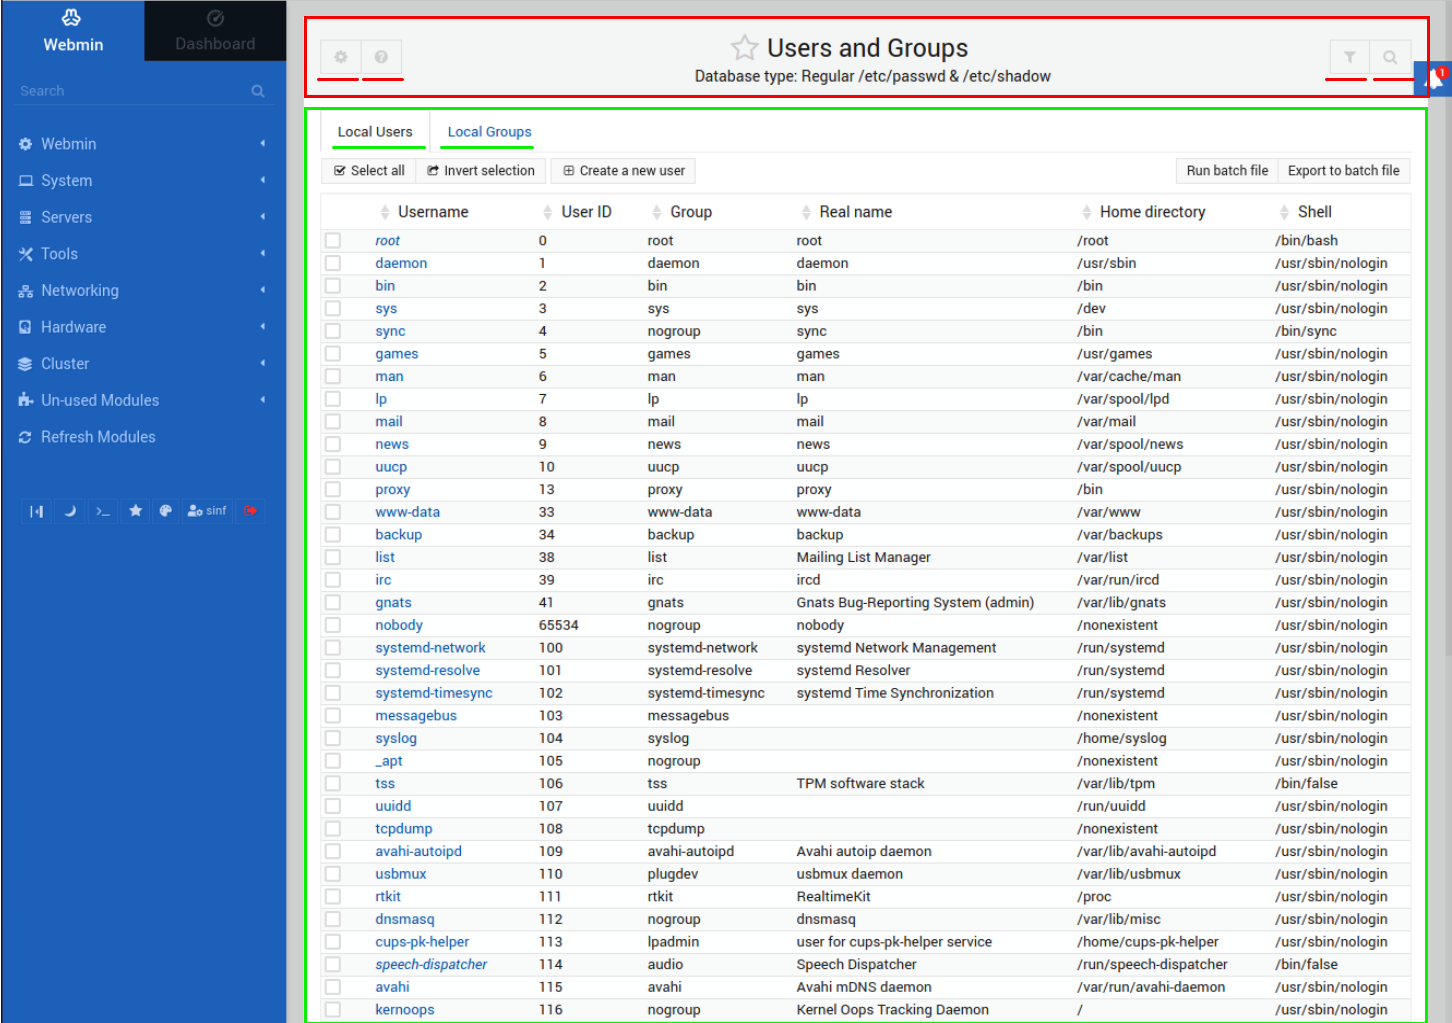Open module configuration gear icon
Image resolution: width=1452 pixels, height=1023 pixels.
click(341, 58)
